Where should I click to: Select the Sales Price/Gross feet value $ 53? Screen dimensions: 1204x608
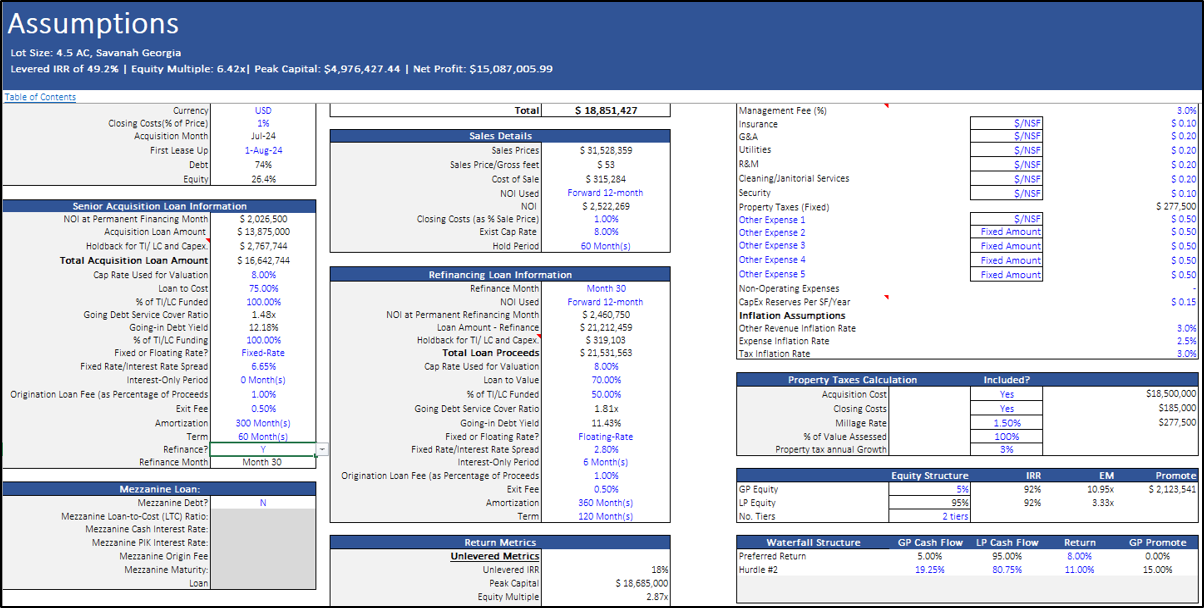click(x=606, y=164)
